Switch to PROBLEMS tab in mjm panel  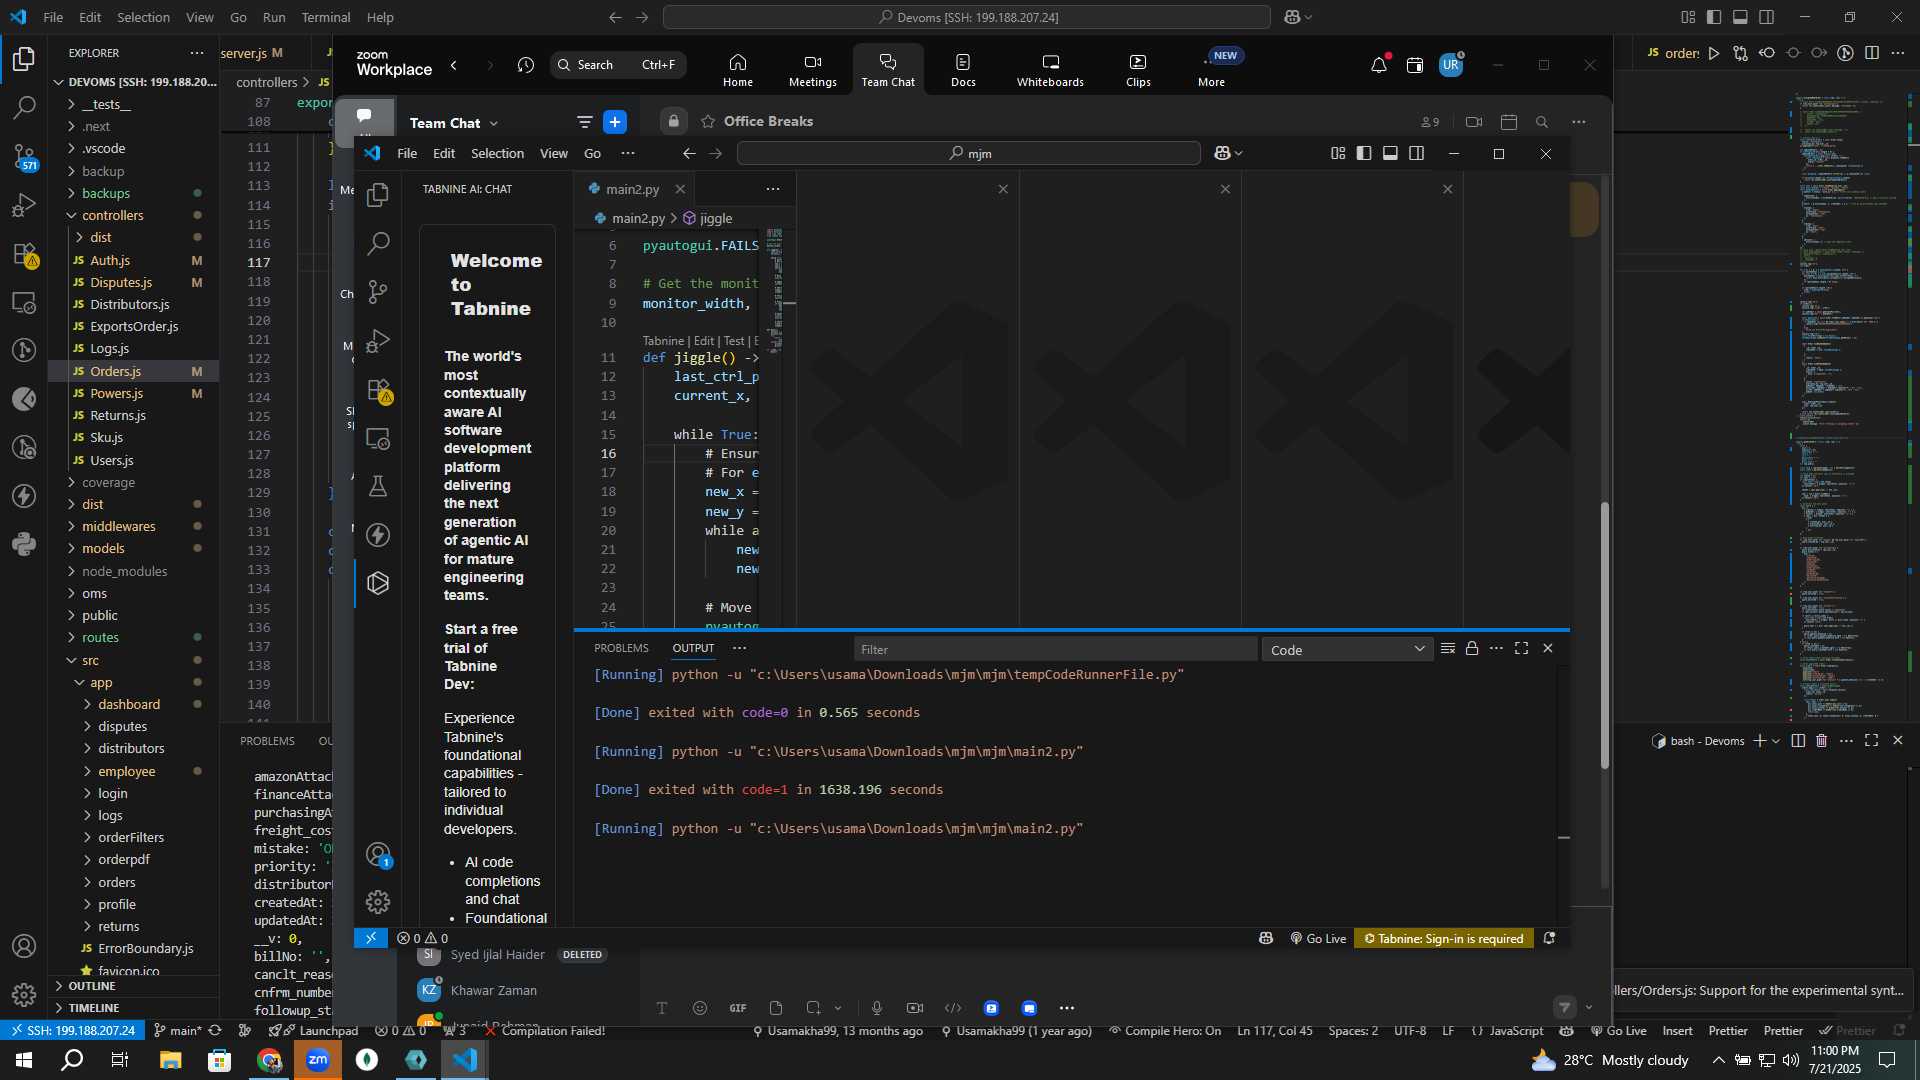(621, 648)
